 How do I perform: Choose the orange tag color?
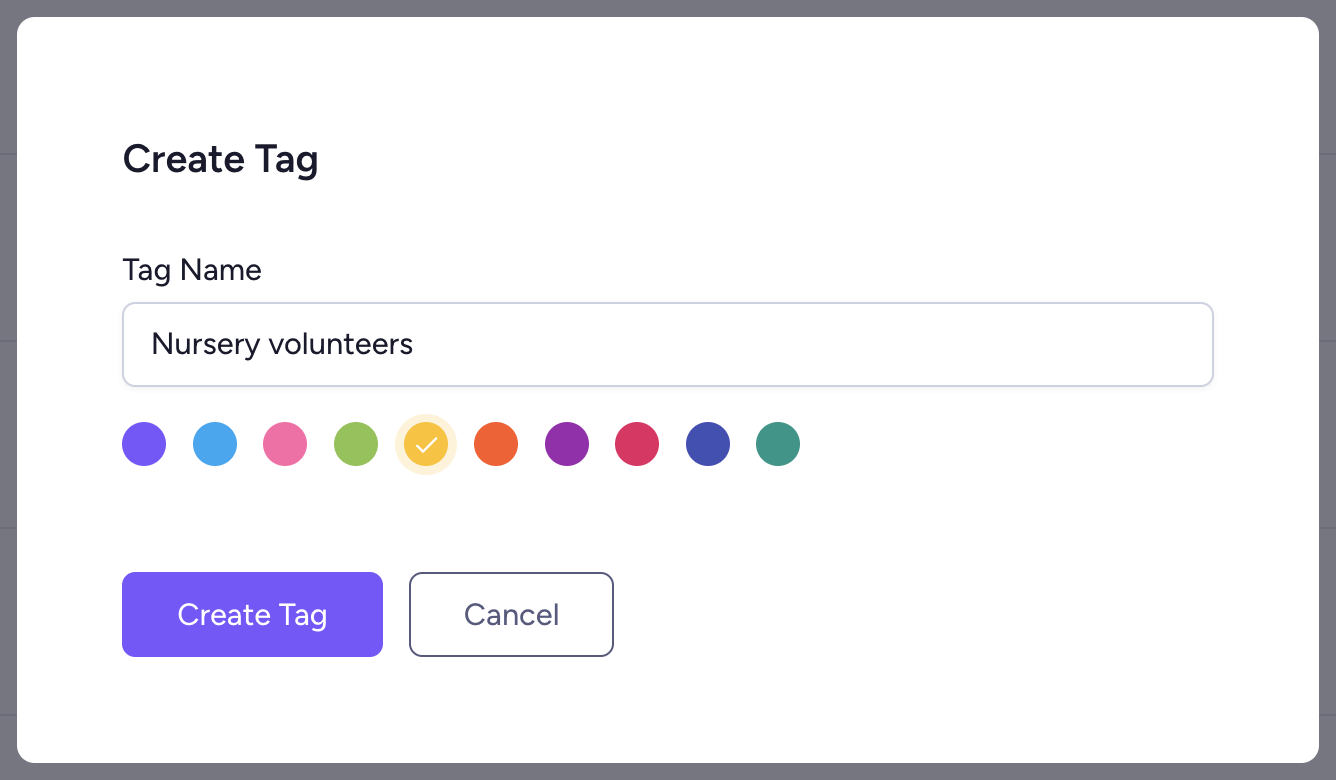coord(496,444)
